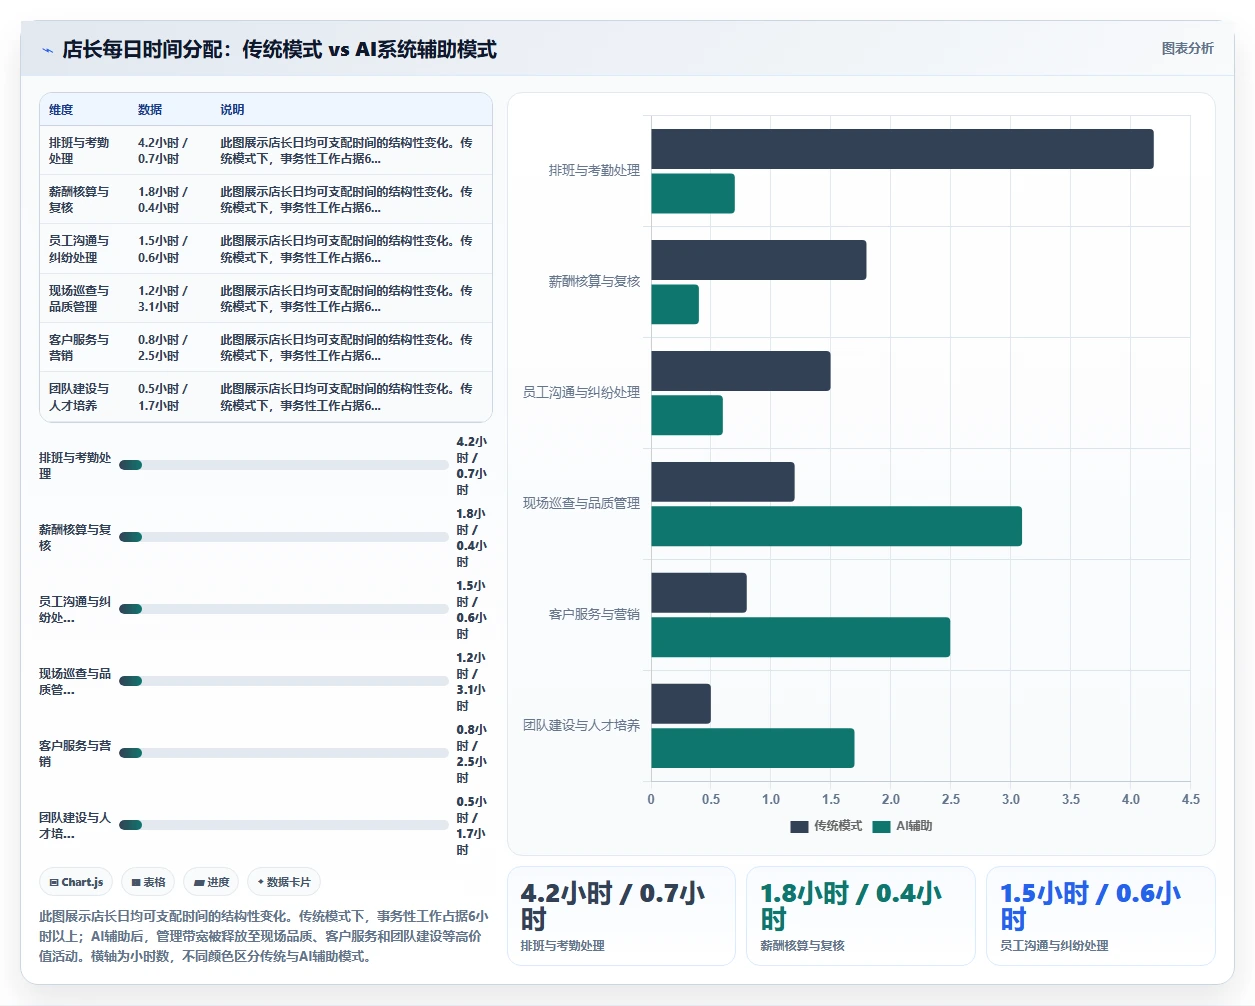Image resolution: width=1255 pixels, height=1006 pixels.
Task: Open the 4.2小时 / 0.7小时 data card
Action: pyautogui.click(x=621, y=916)
